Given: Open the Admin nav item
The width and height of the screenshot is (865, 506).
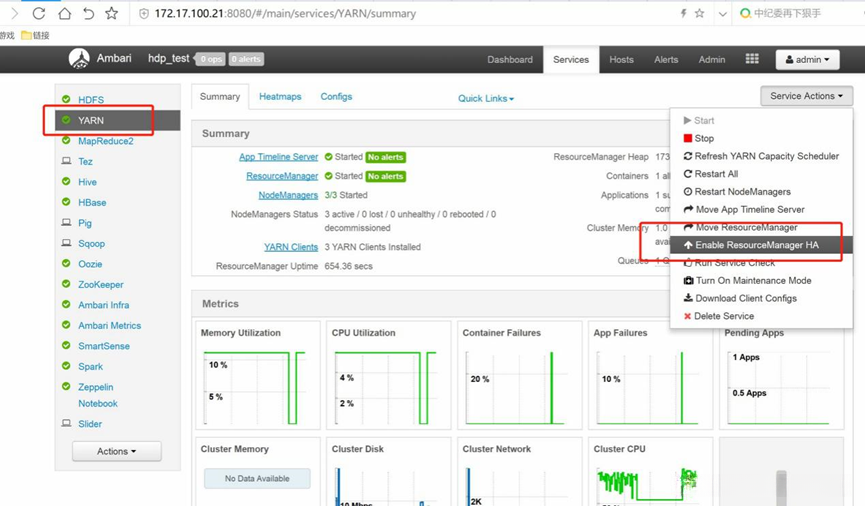Looking at the screenshot, I should pos(712,60).
